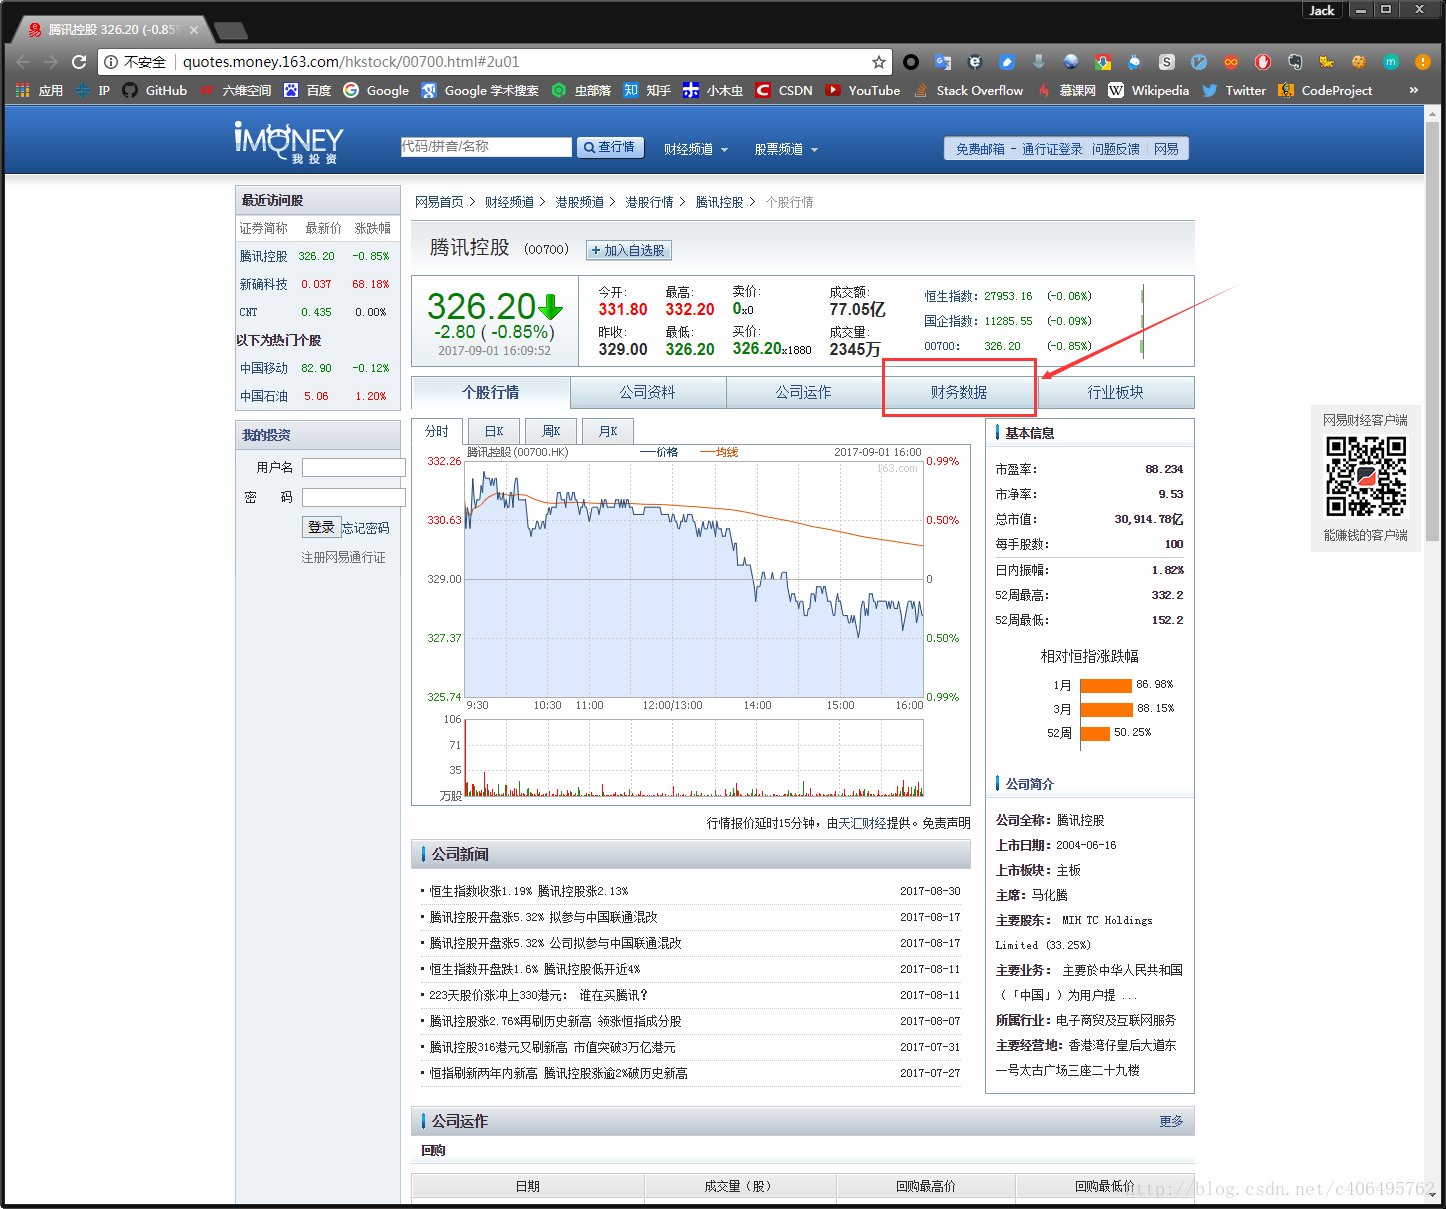Screen dimensions: 1446x1209
Task: Click the 网易首页 breadcrumb link
Action: point(439,202)
